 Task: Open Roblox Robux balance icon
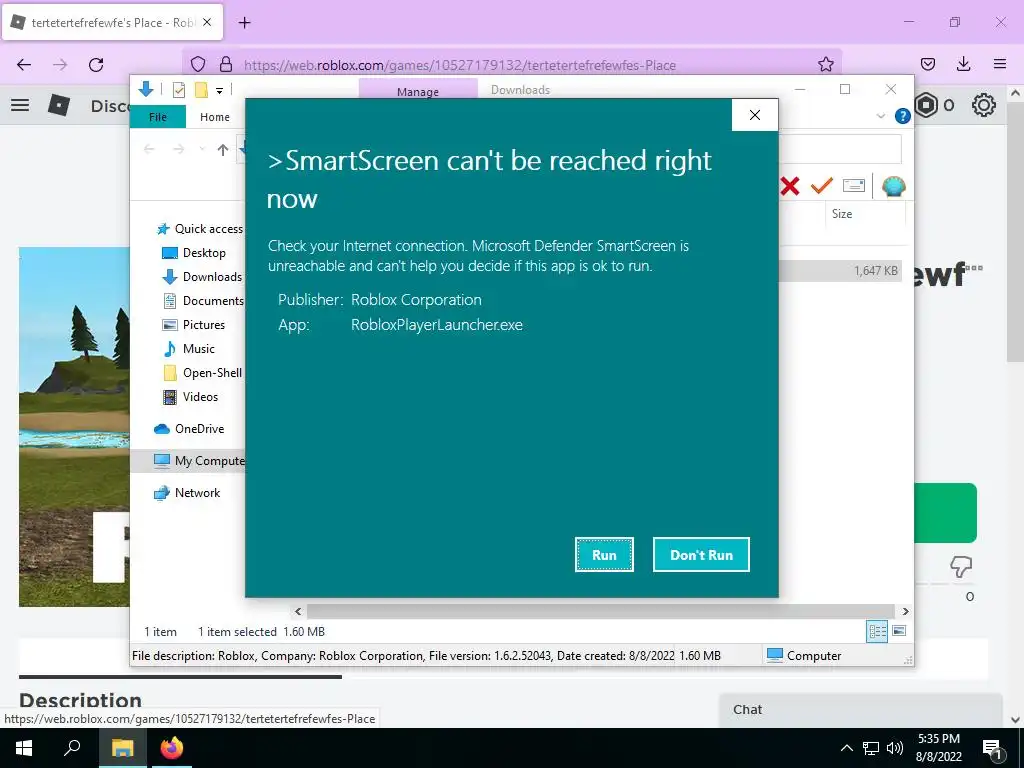click(926, 105)
